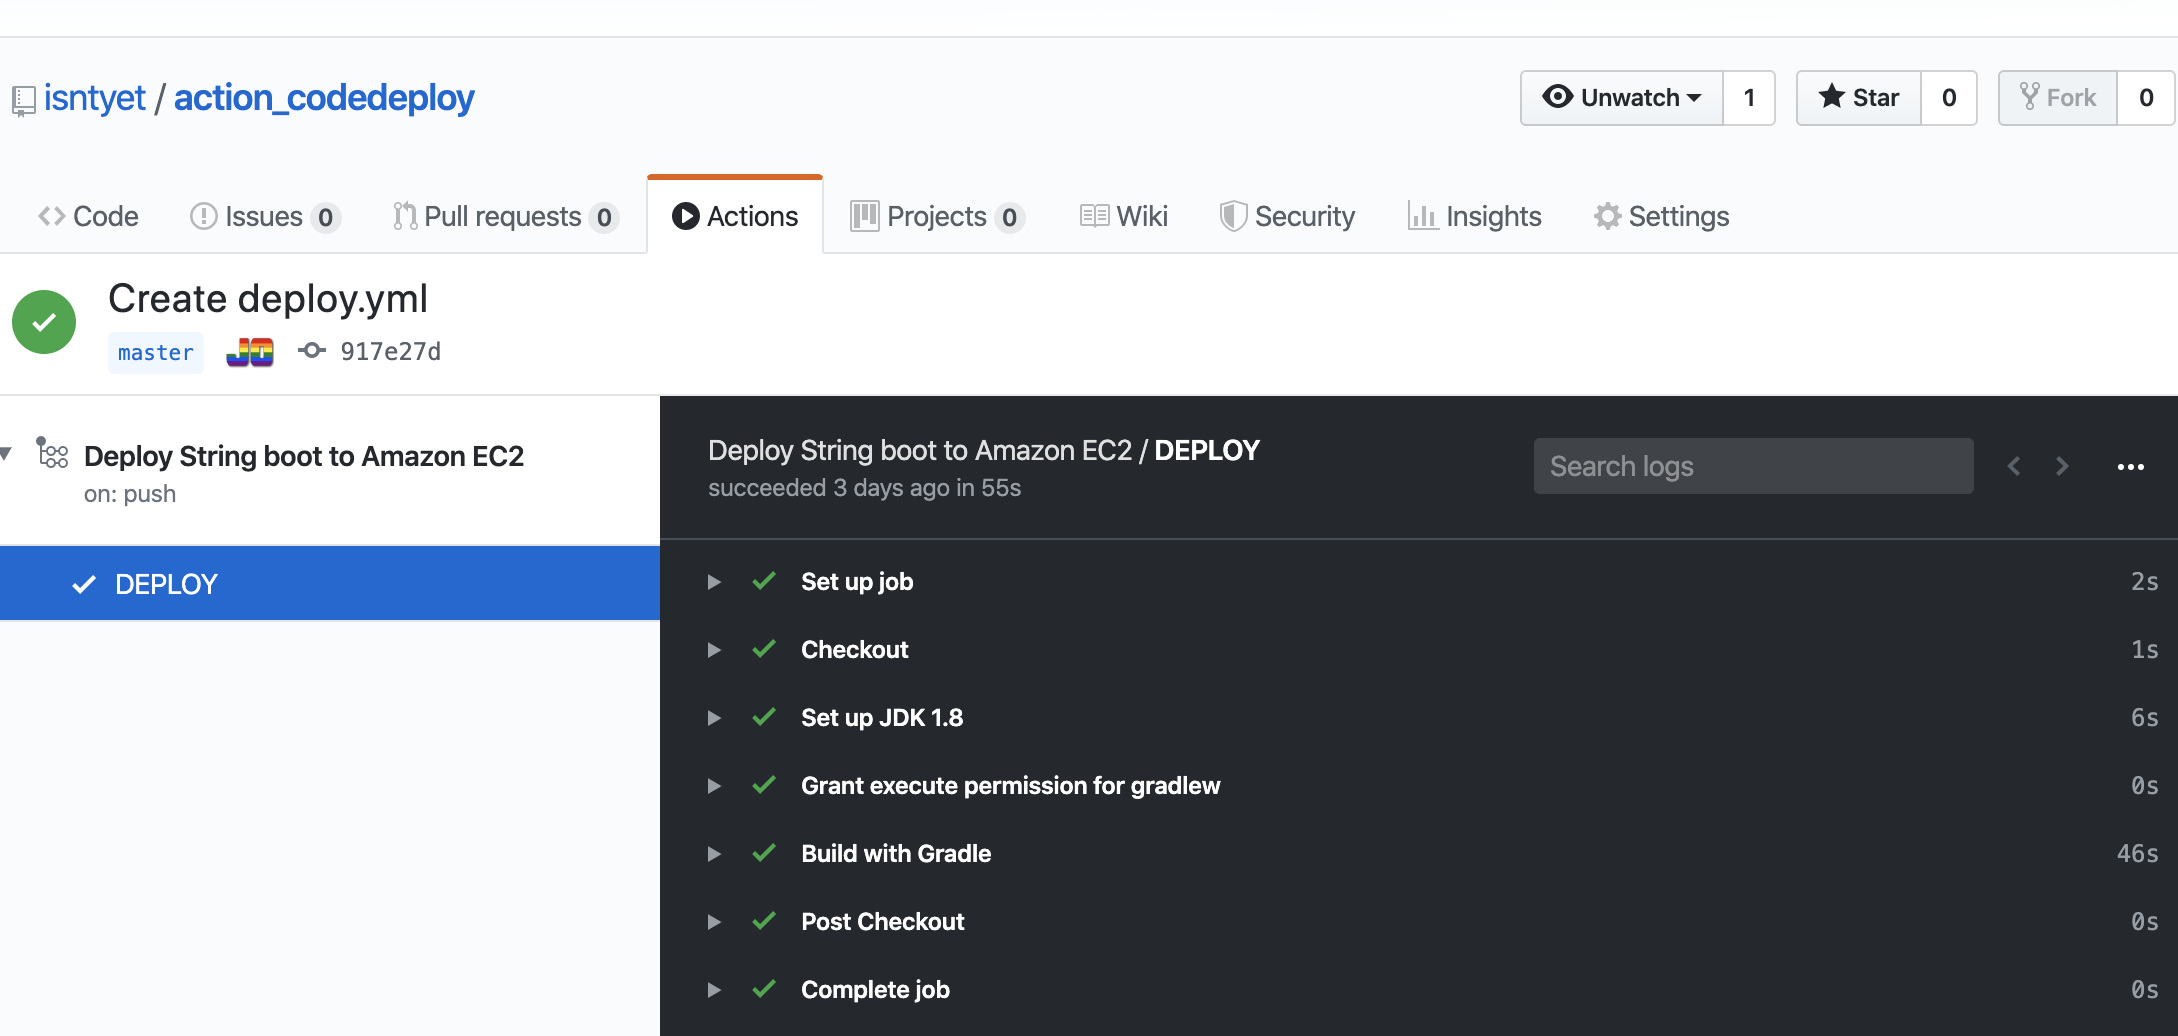The height and width of the screenshot is (1036, 2178).
Task: Go to previous search result arrow
Action: 2014,466
